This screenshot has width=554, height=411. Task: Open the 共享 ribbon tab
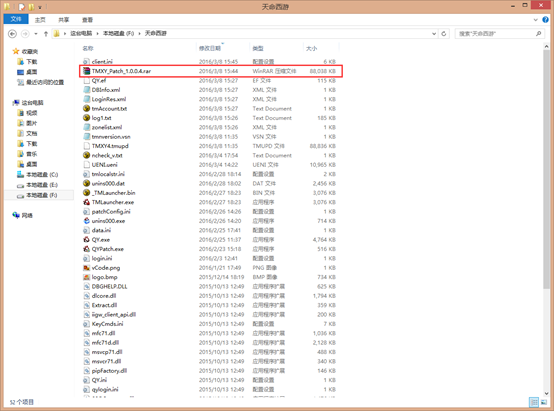coord(64,20)
